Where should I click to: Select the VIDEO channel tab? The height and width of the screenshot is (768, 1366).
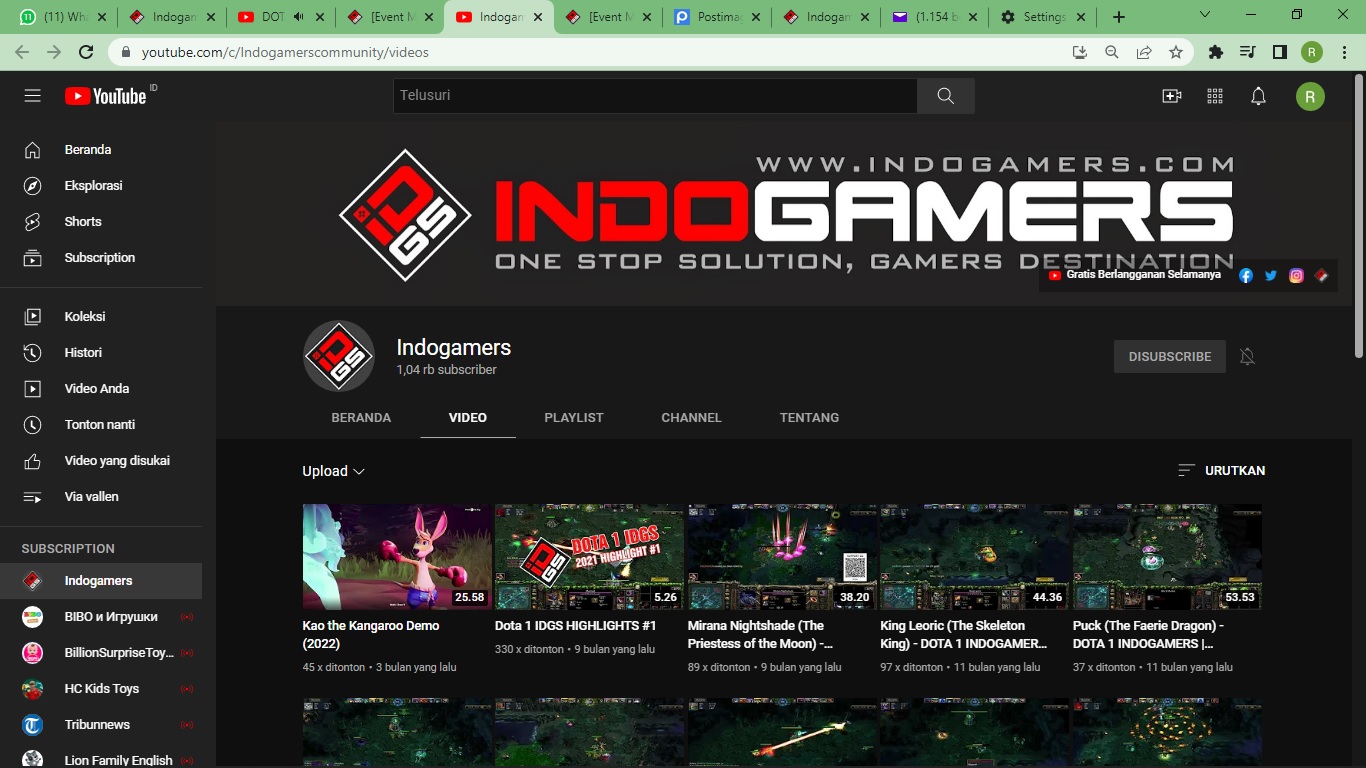468,418
